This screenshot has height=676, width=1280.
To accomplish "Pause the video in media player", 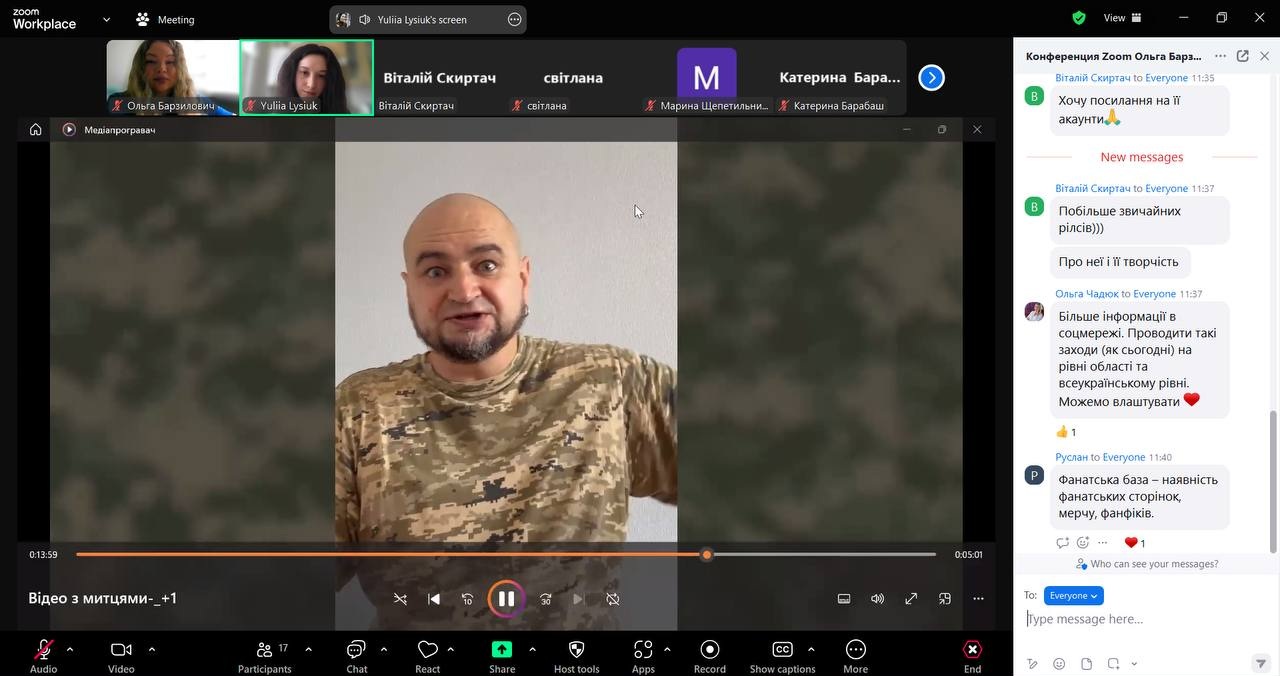I will tap(506, 599).
